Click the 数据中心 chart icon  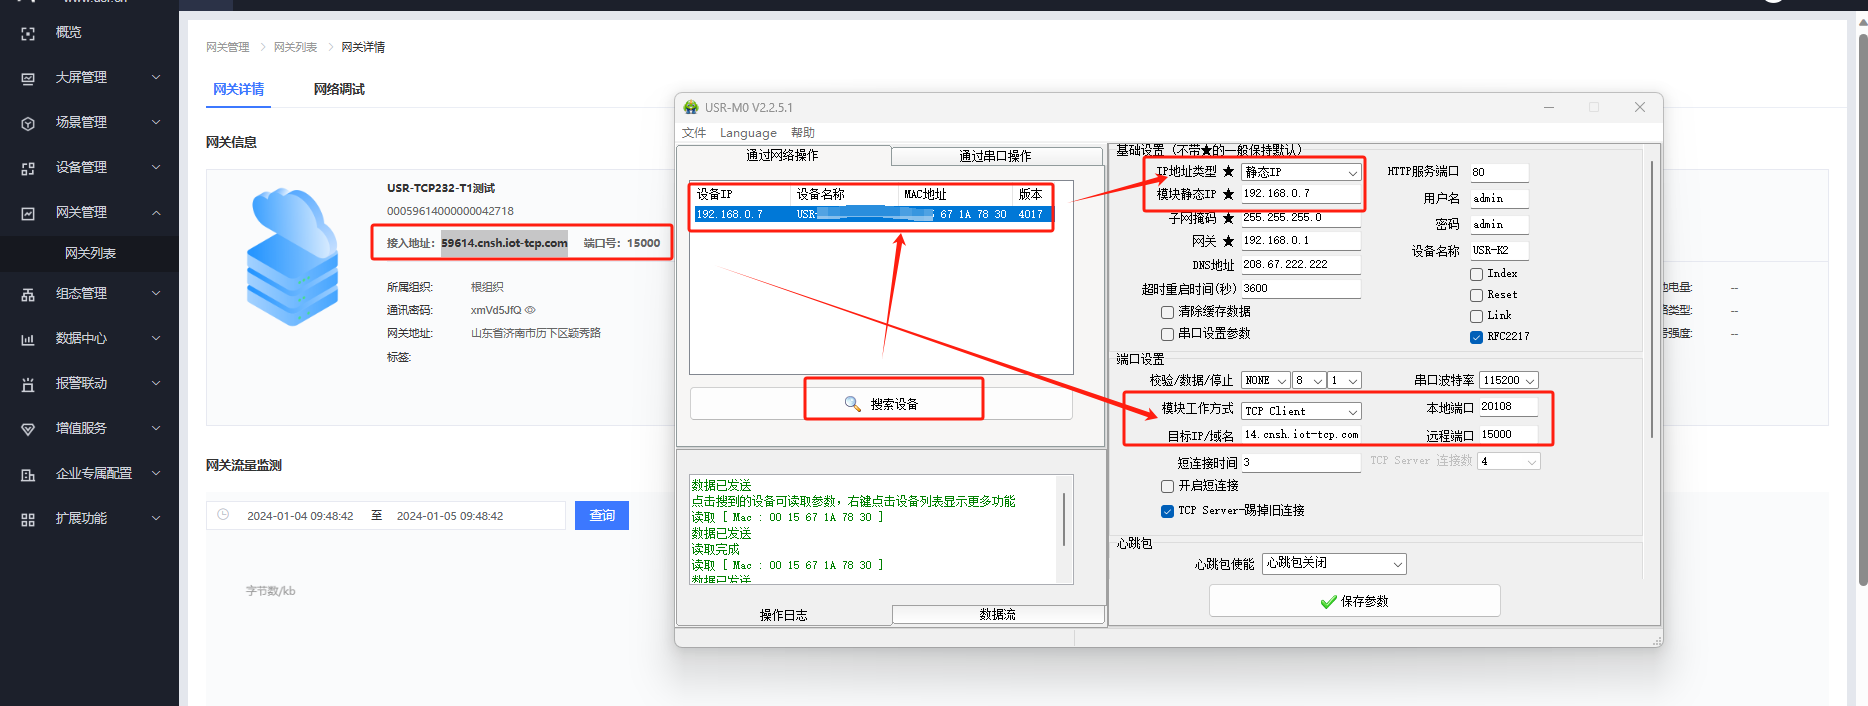point(28,339)
